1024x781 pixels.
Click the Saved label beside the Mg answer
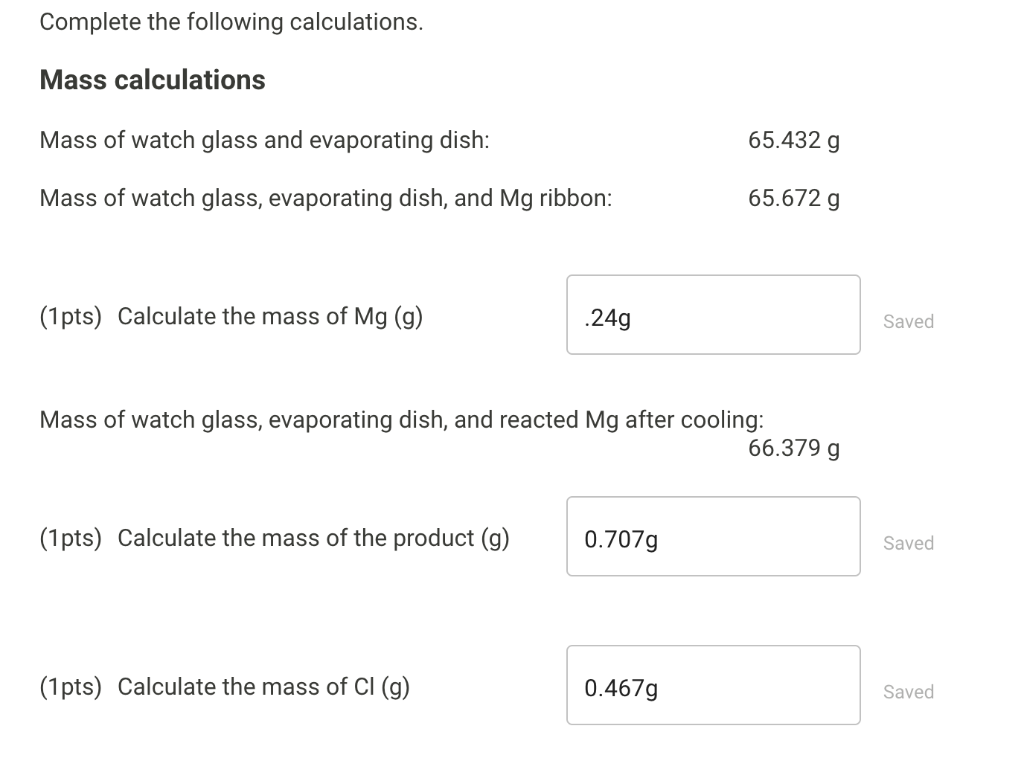pyautogui.click(x=908, y=321)
